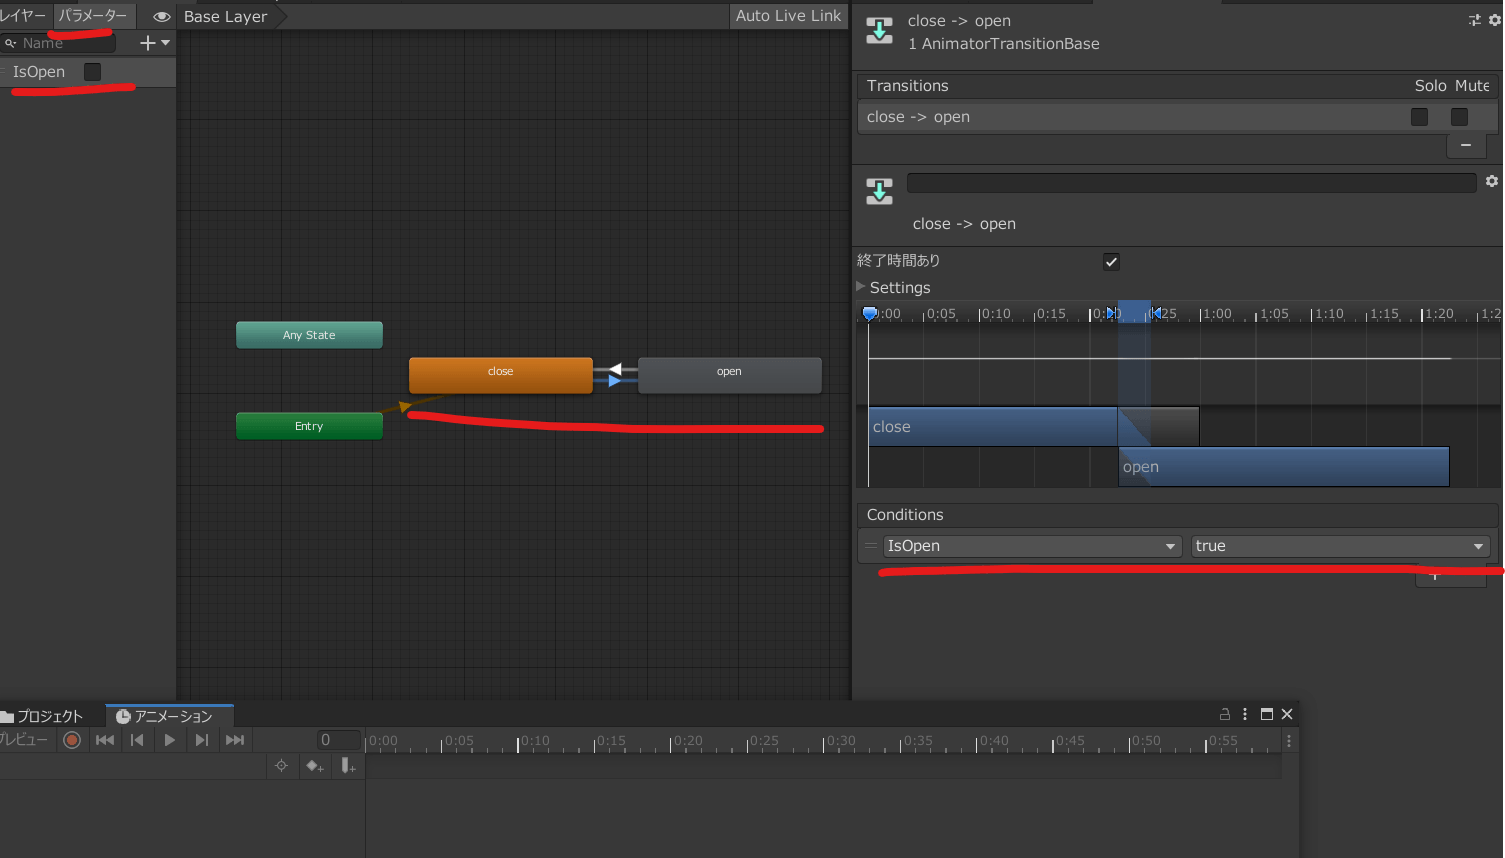Open the IsOpen condition parameter dropdown

[x=1031, y=546]
